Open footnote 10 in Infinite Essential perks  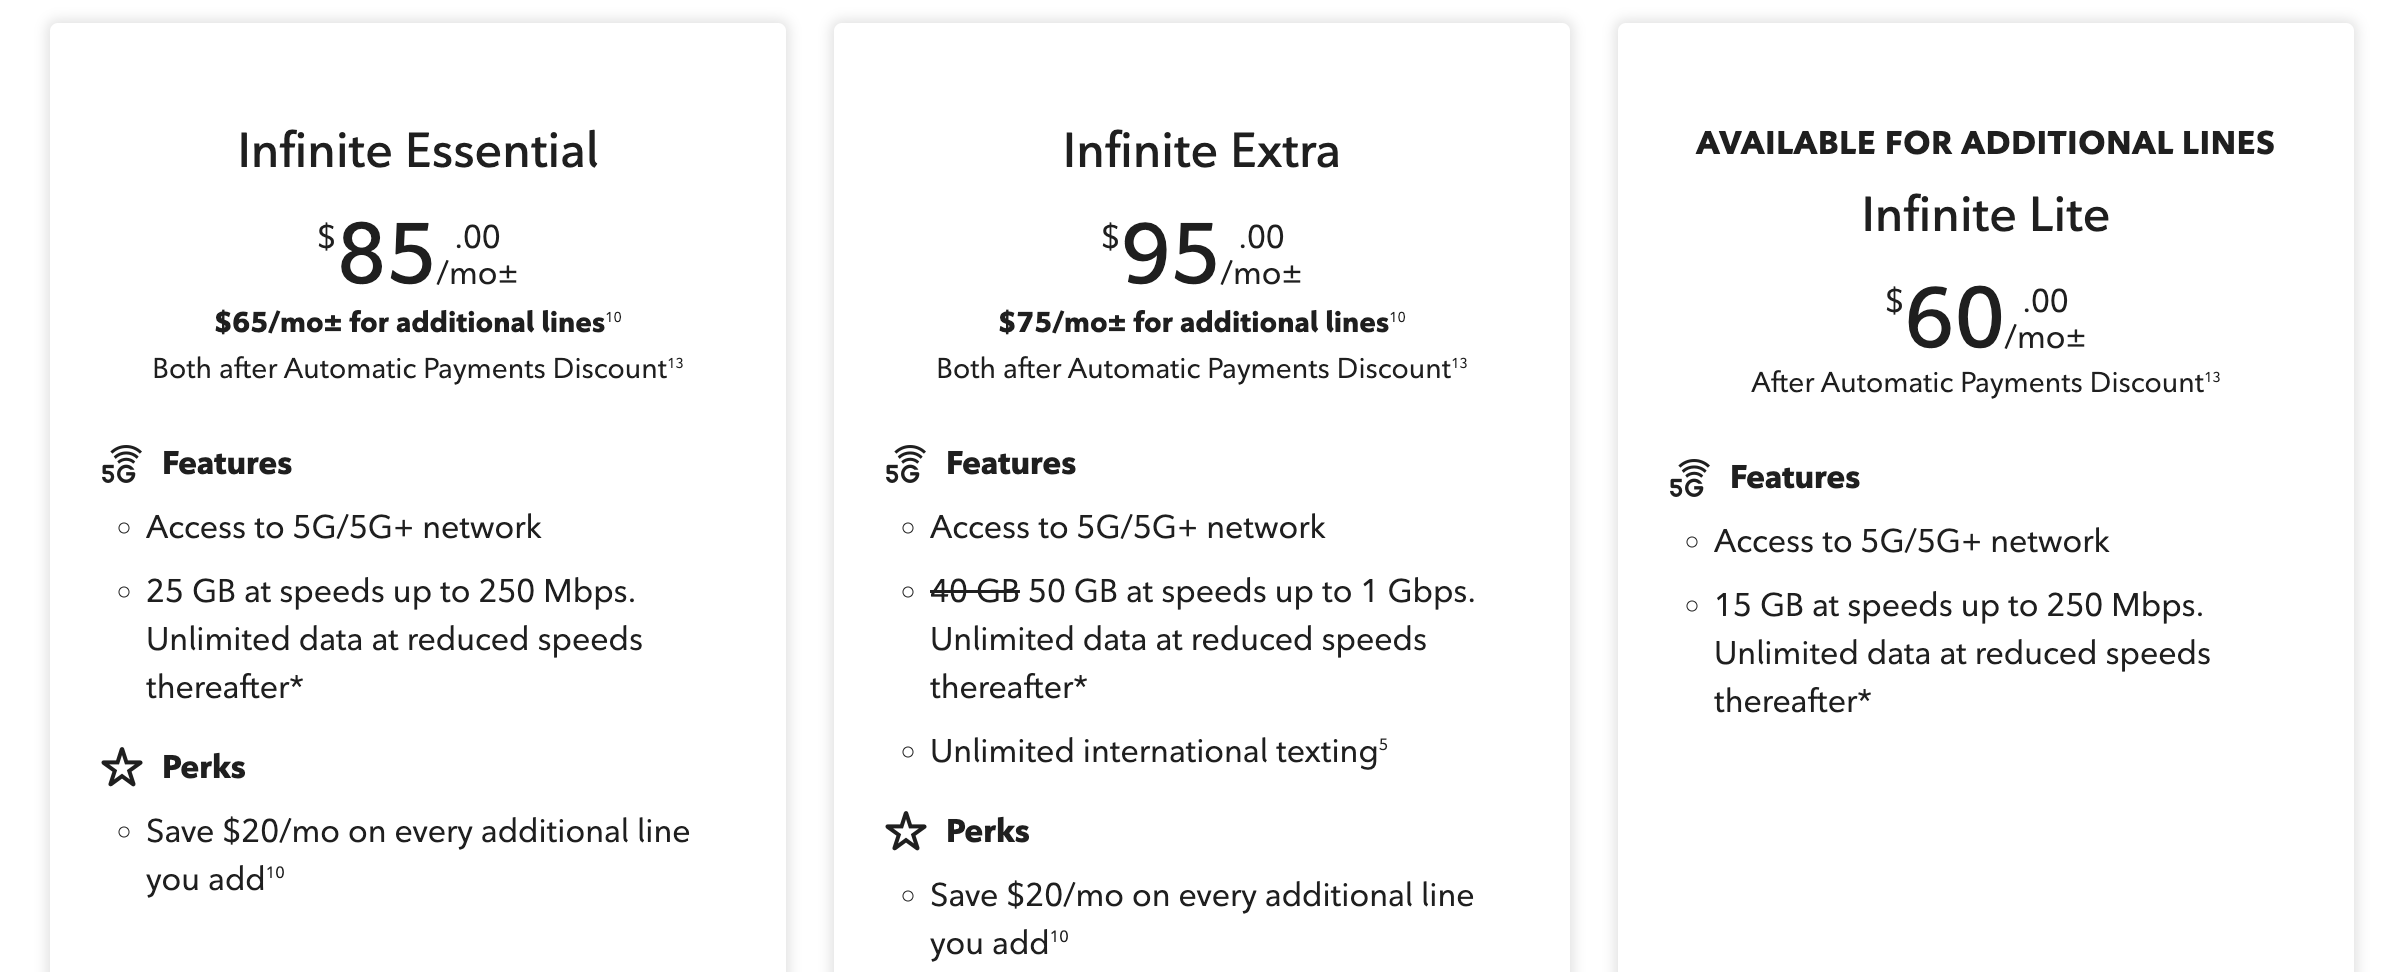click(x=275, y=873)
